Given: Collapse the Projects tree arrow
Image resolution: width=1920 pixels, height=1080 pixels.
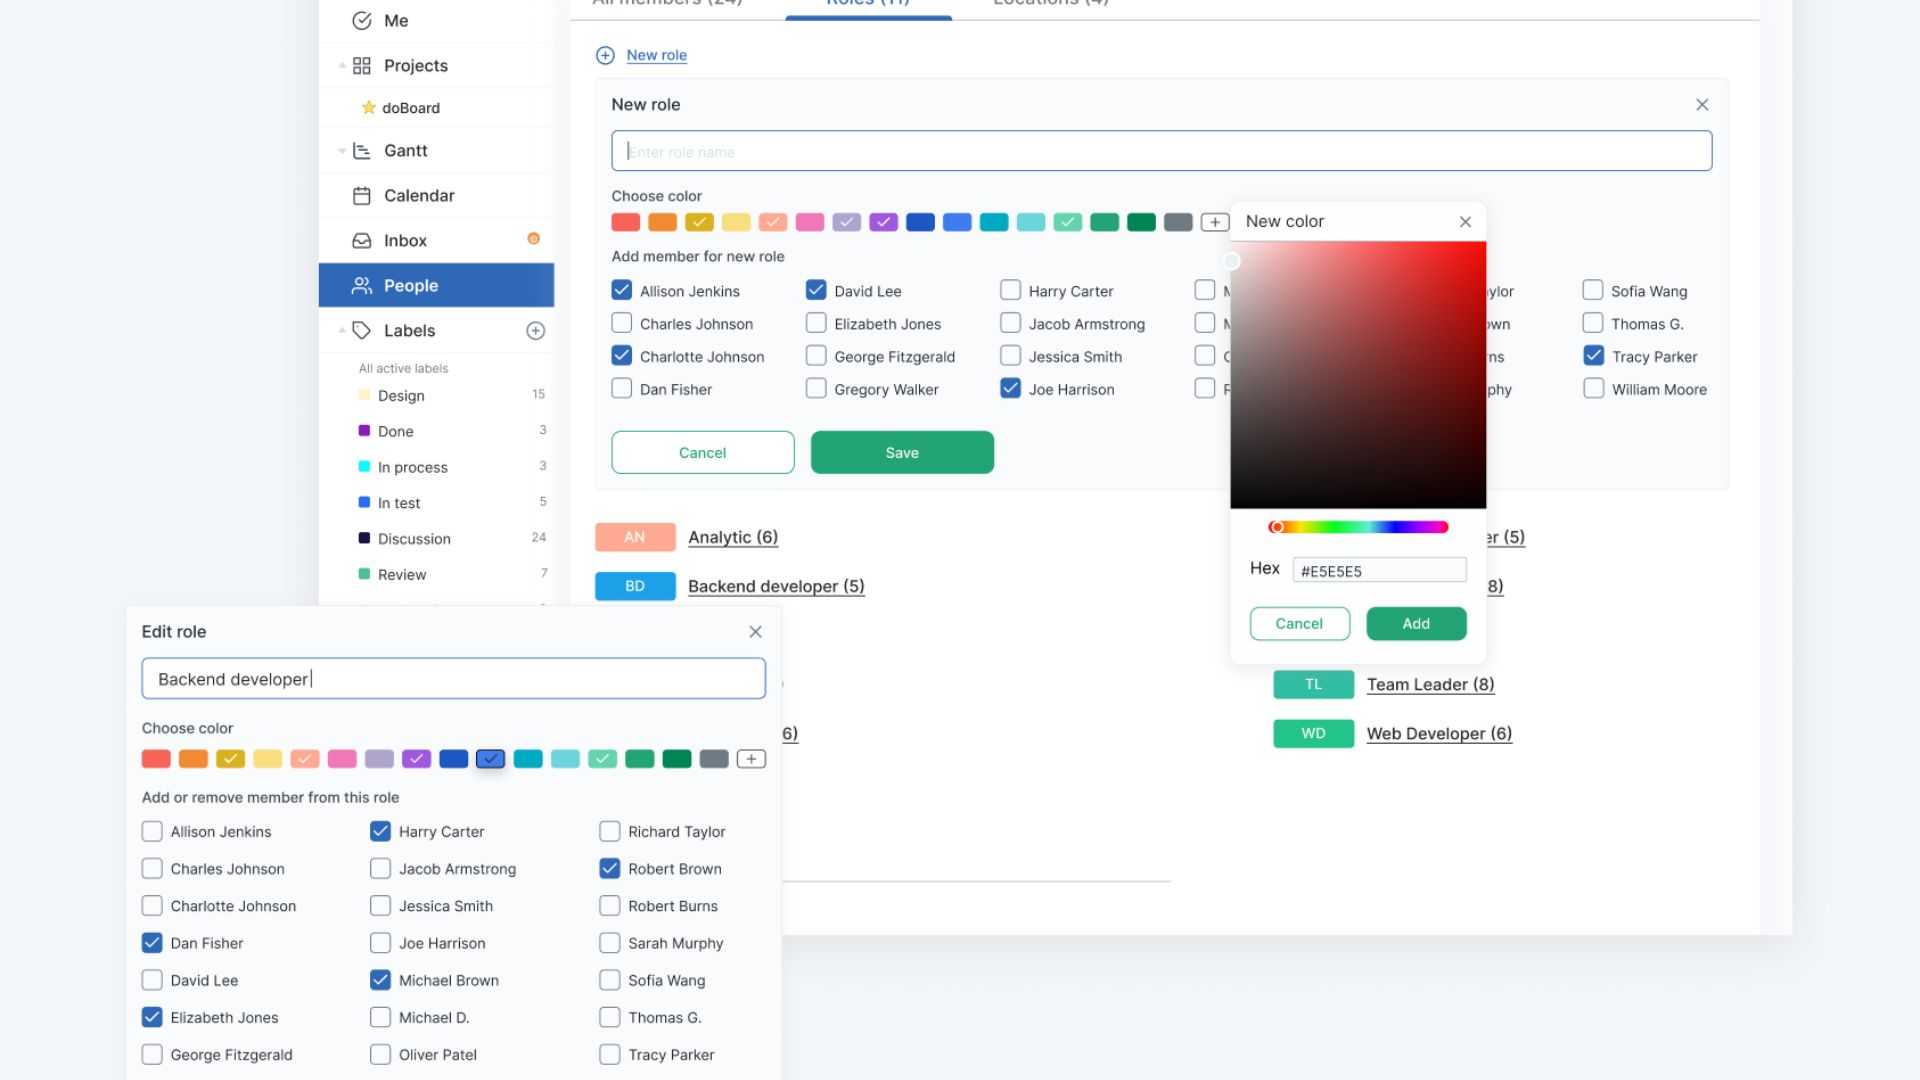Looking at the screenshot, I should [x=342, y=66].
